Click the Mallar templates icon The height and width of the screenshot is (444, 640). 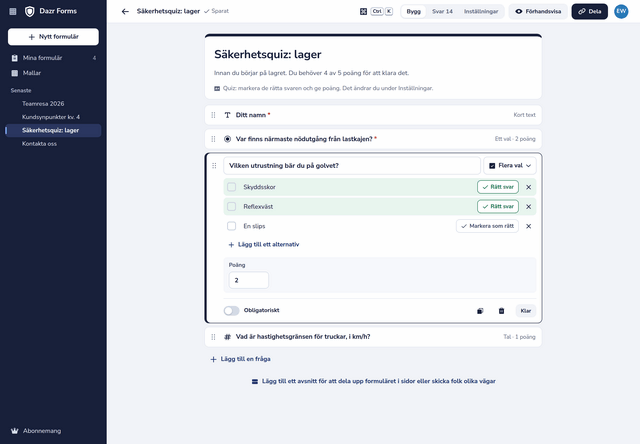click(x=15, y=73)
